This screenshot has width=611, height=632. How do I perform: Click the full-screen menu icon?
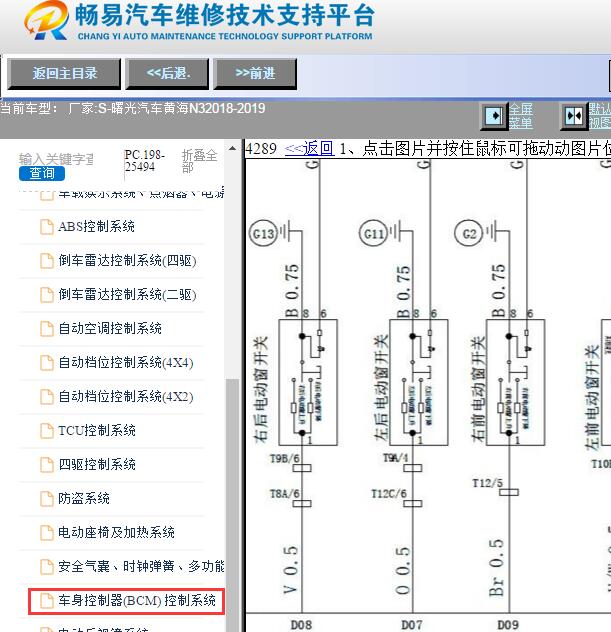coord(493,116)
